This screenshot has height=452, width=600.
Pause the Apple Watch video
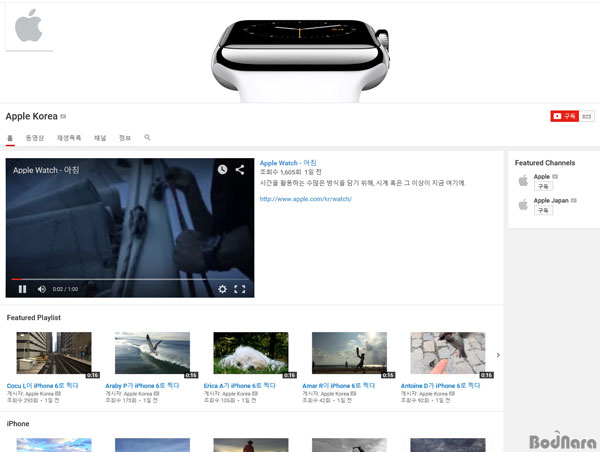[x=23, y=289]
